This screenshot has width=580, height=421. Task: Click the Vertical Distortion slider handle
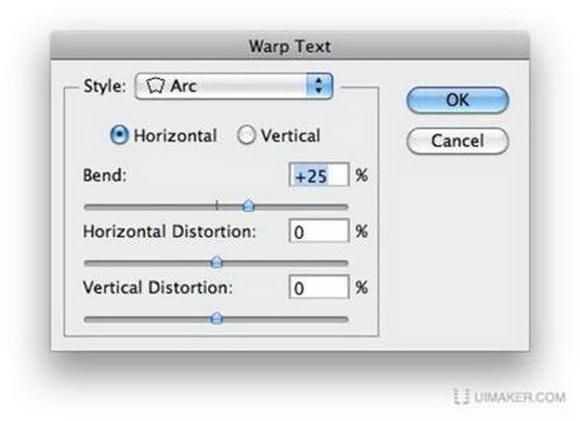point(217,318)
